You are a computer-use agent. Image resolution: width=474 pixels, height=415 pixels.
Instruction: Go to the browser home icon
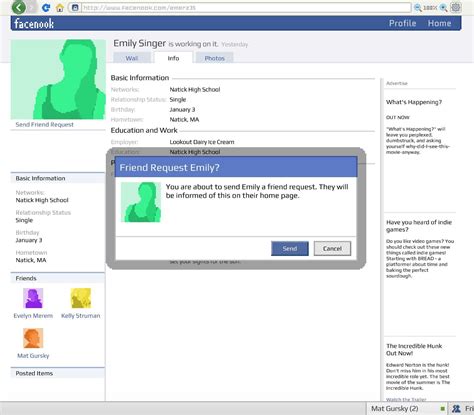pos(60,8)
